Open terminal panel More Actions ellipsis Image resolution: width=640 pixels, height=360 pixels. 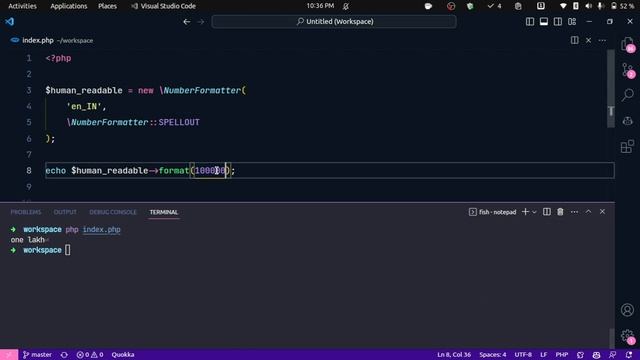(574, 212)
